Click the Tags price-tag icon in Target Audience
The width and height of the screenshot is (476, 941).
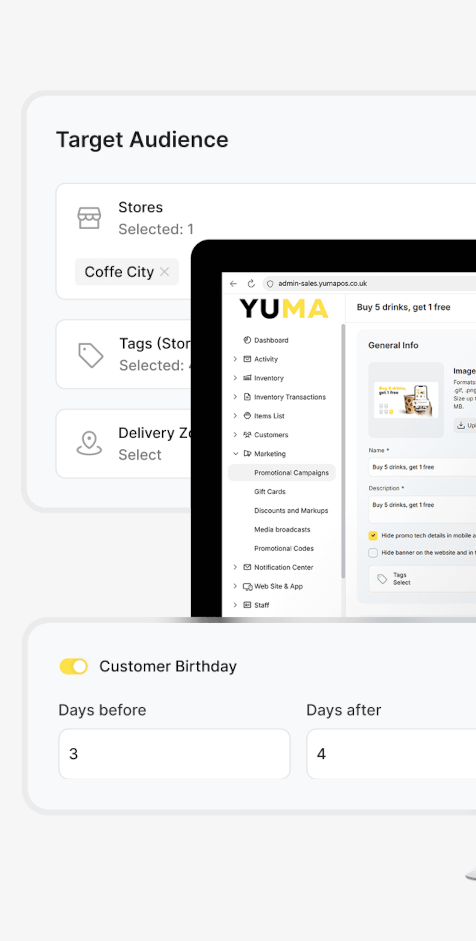[x=91, y=355]
